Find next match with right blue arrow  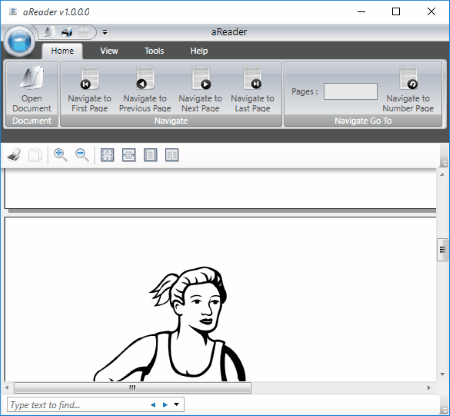165,405
